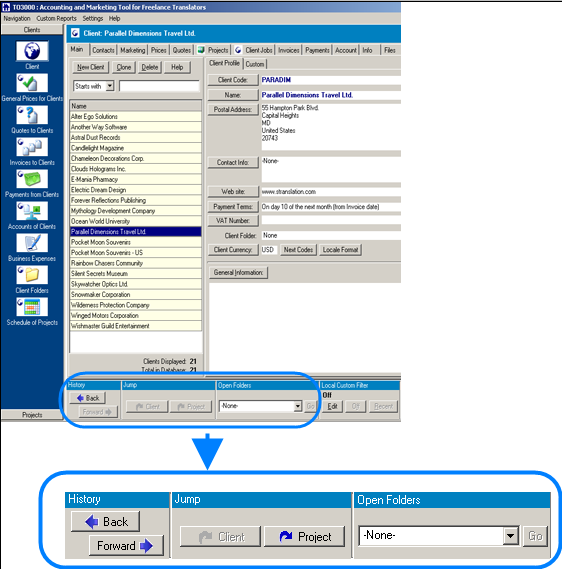Open the Client globe icon in sidebar
The image size is (562, 569).
[32, 50]
